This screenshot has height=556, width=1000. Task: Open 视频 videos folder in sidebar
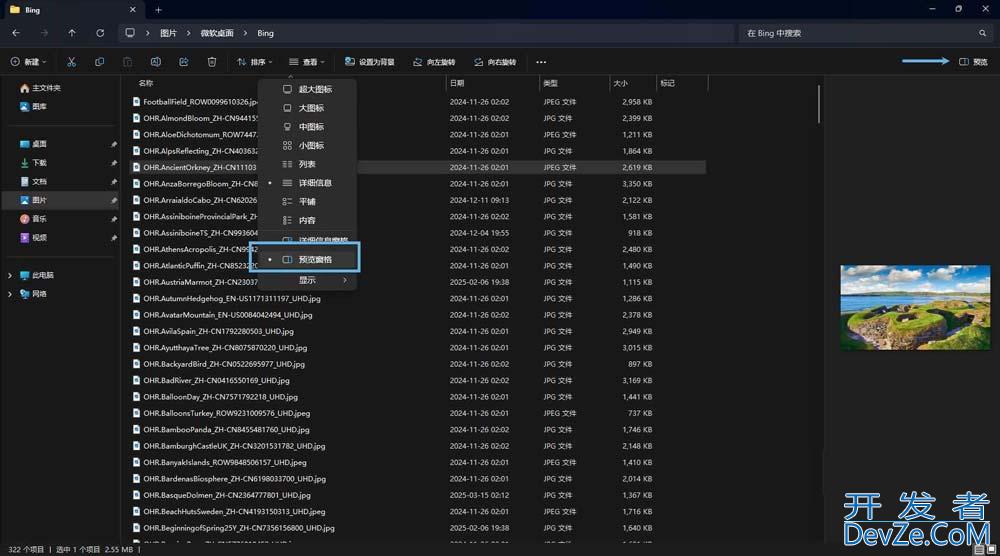tap(33, 238)
